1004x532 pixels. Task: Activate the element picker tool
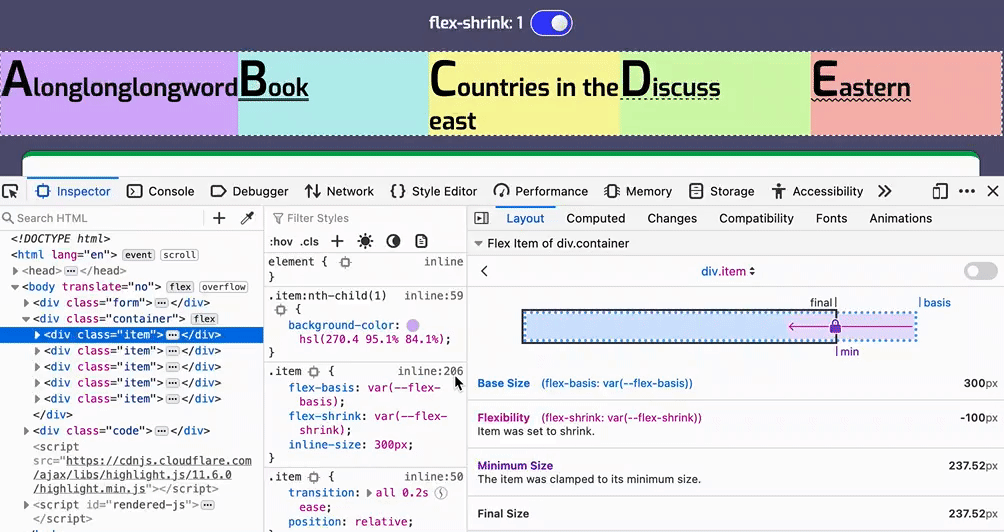[x=11, y=191]
